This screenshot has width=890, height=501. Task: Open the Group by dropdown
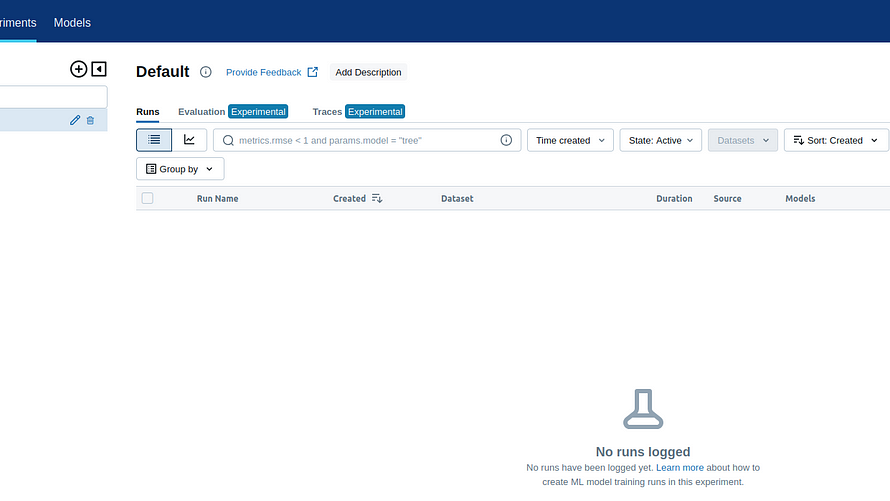(x=180, y=169)
